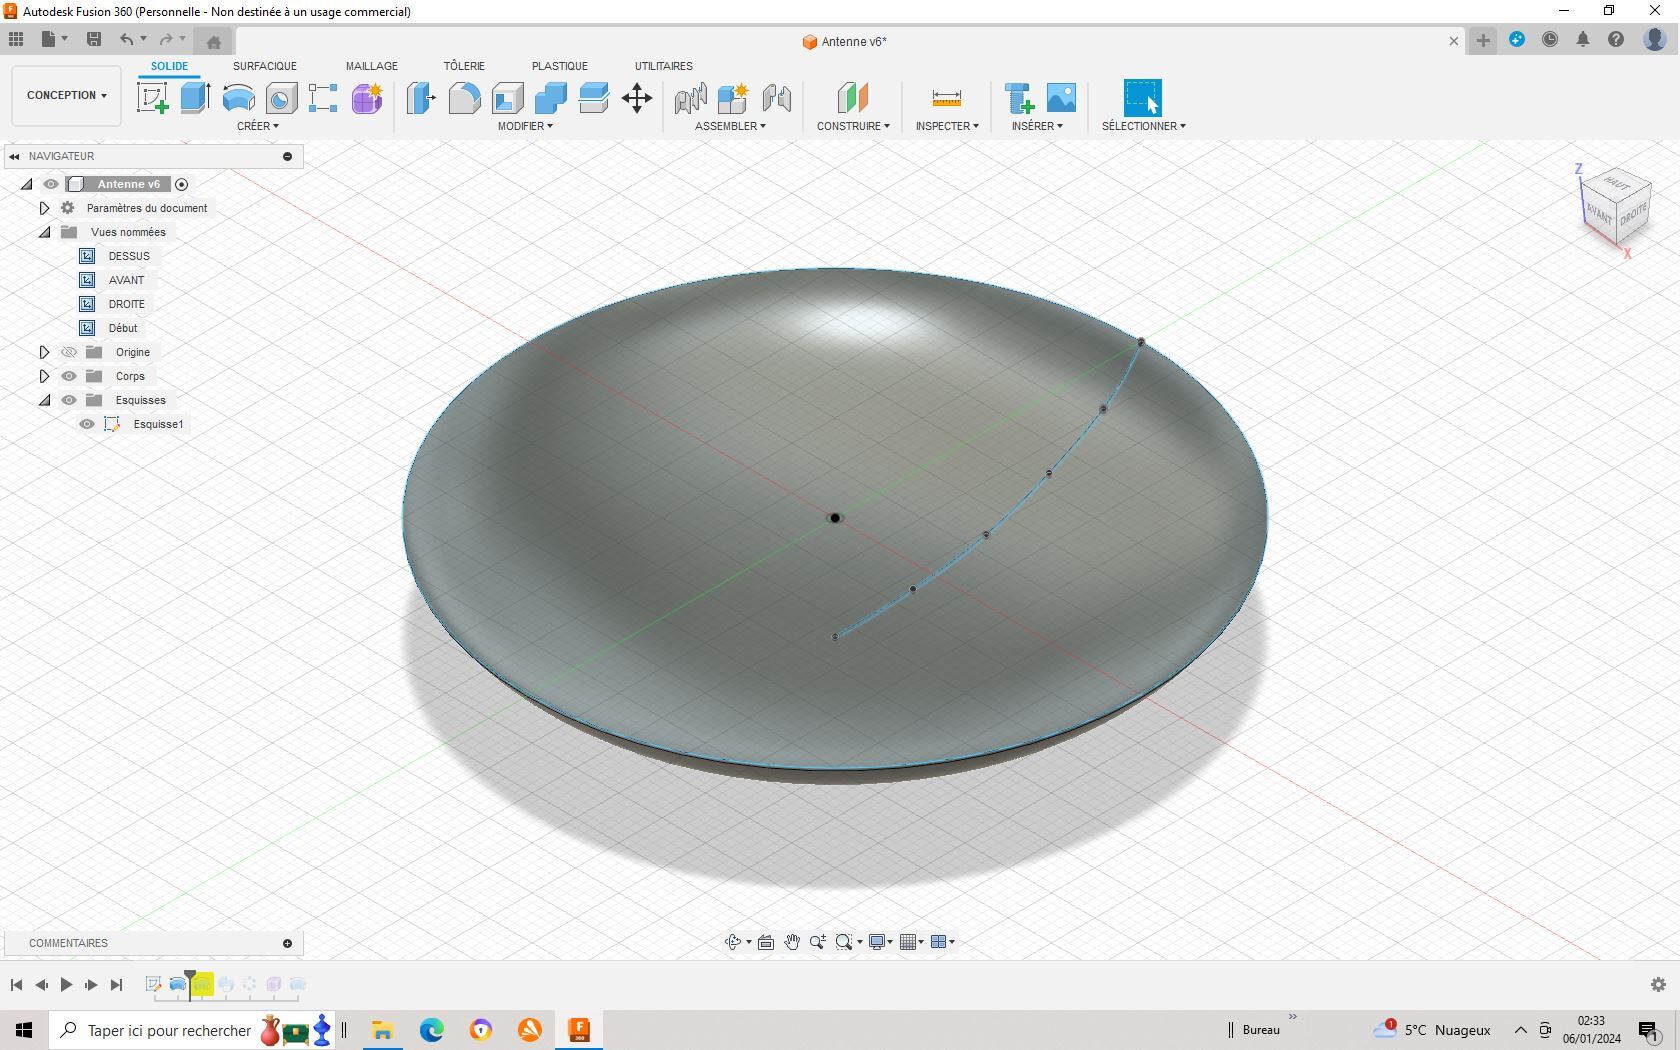Save the document with the disk icon
Screen dimensions: 1680x1050
(x=94, y=40)
